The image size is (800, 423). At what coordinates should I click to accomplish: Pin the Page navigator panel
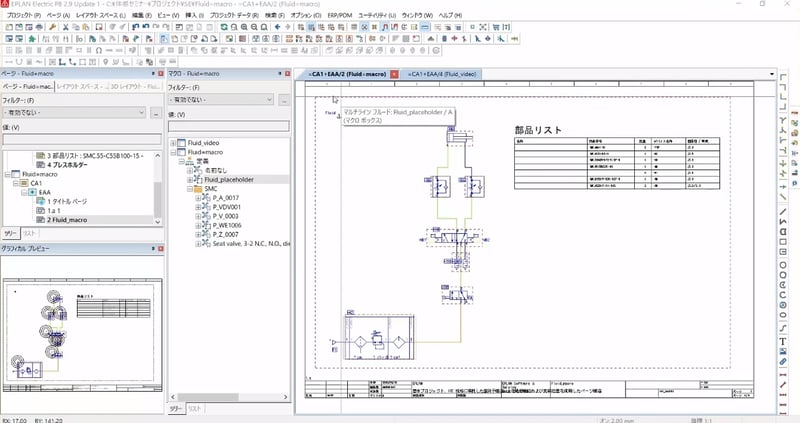[153, 73]
